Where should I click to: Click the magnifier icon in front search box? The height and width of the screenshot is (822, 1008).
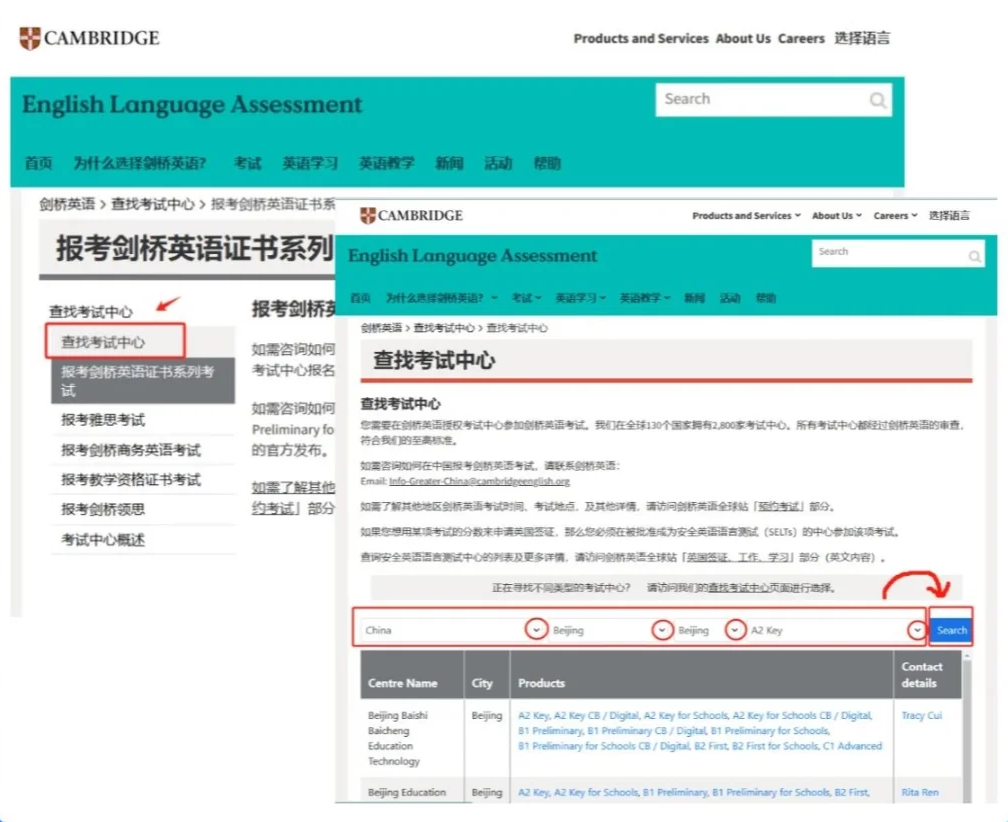pyautogui.click(x=974, y=257)
